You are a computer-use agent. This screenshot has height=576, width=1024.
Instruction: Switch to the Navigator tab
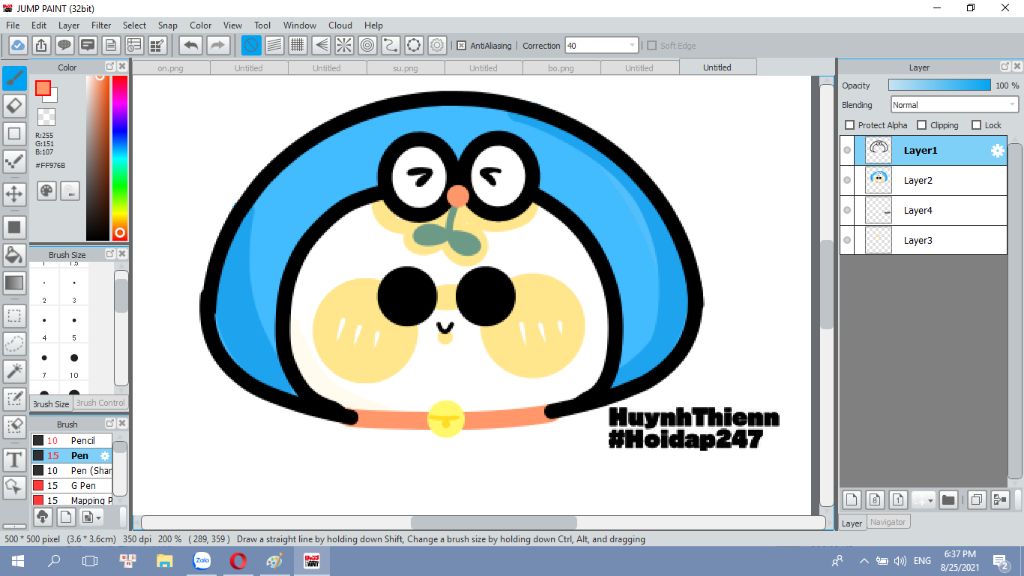tap(888, 522)
